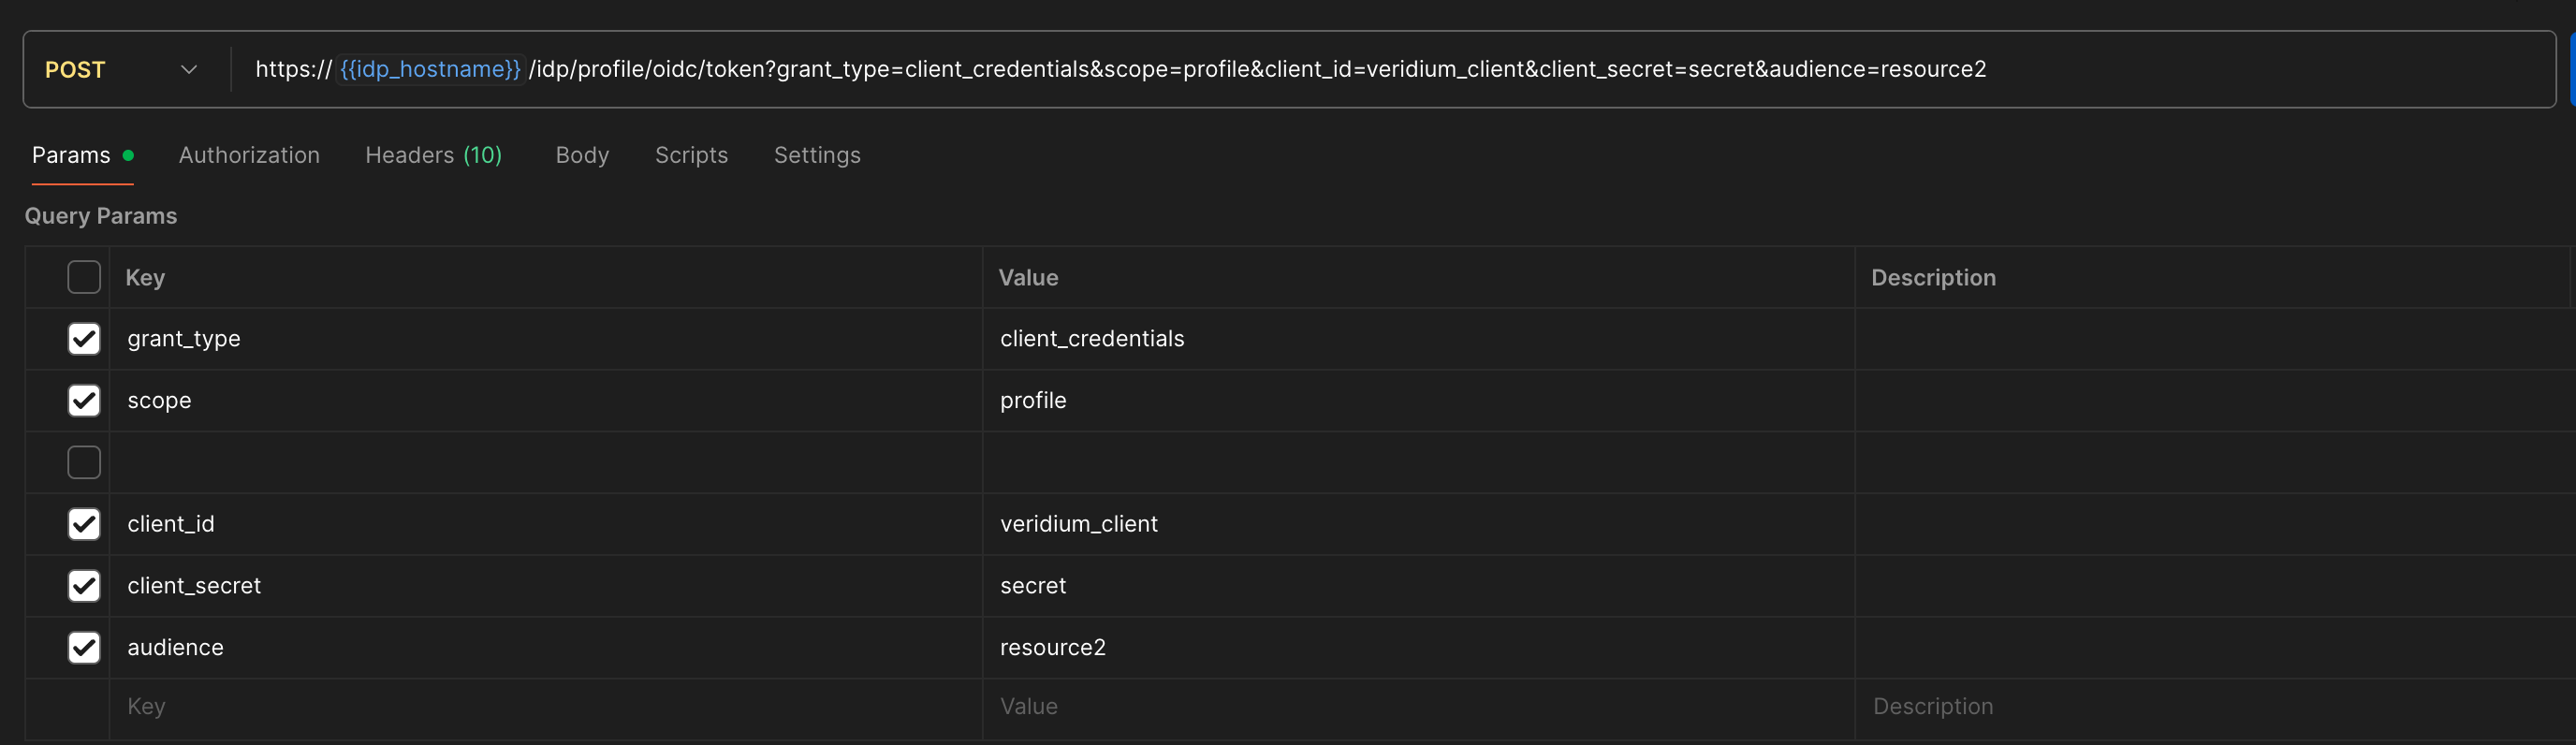Enable the empty parameter row checkbox

[x=84, y=463]
